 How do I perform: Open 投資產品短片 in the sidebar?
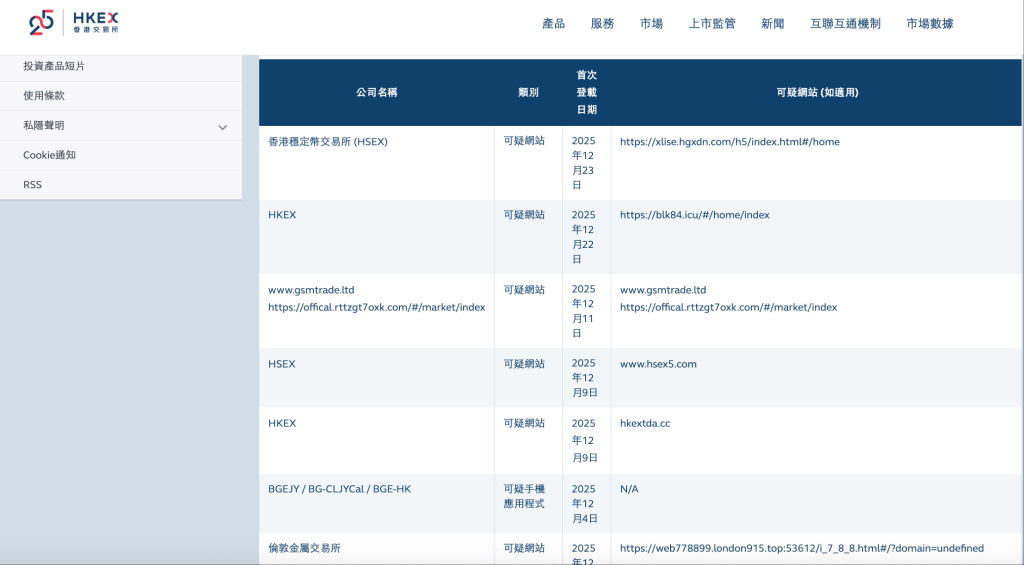(54, 66)
